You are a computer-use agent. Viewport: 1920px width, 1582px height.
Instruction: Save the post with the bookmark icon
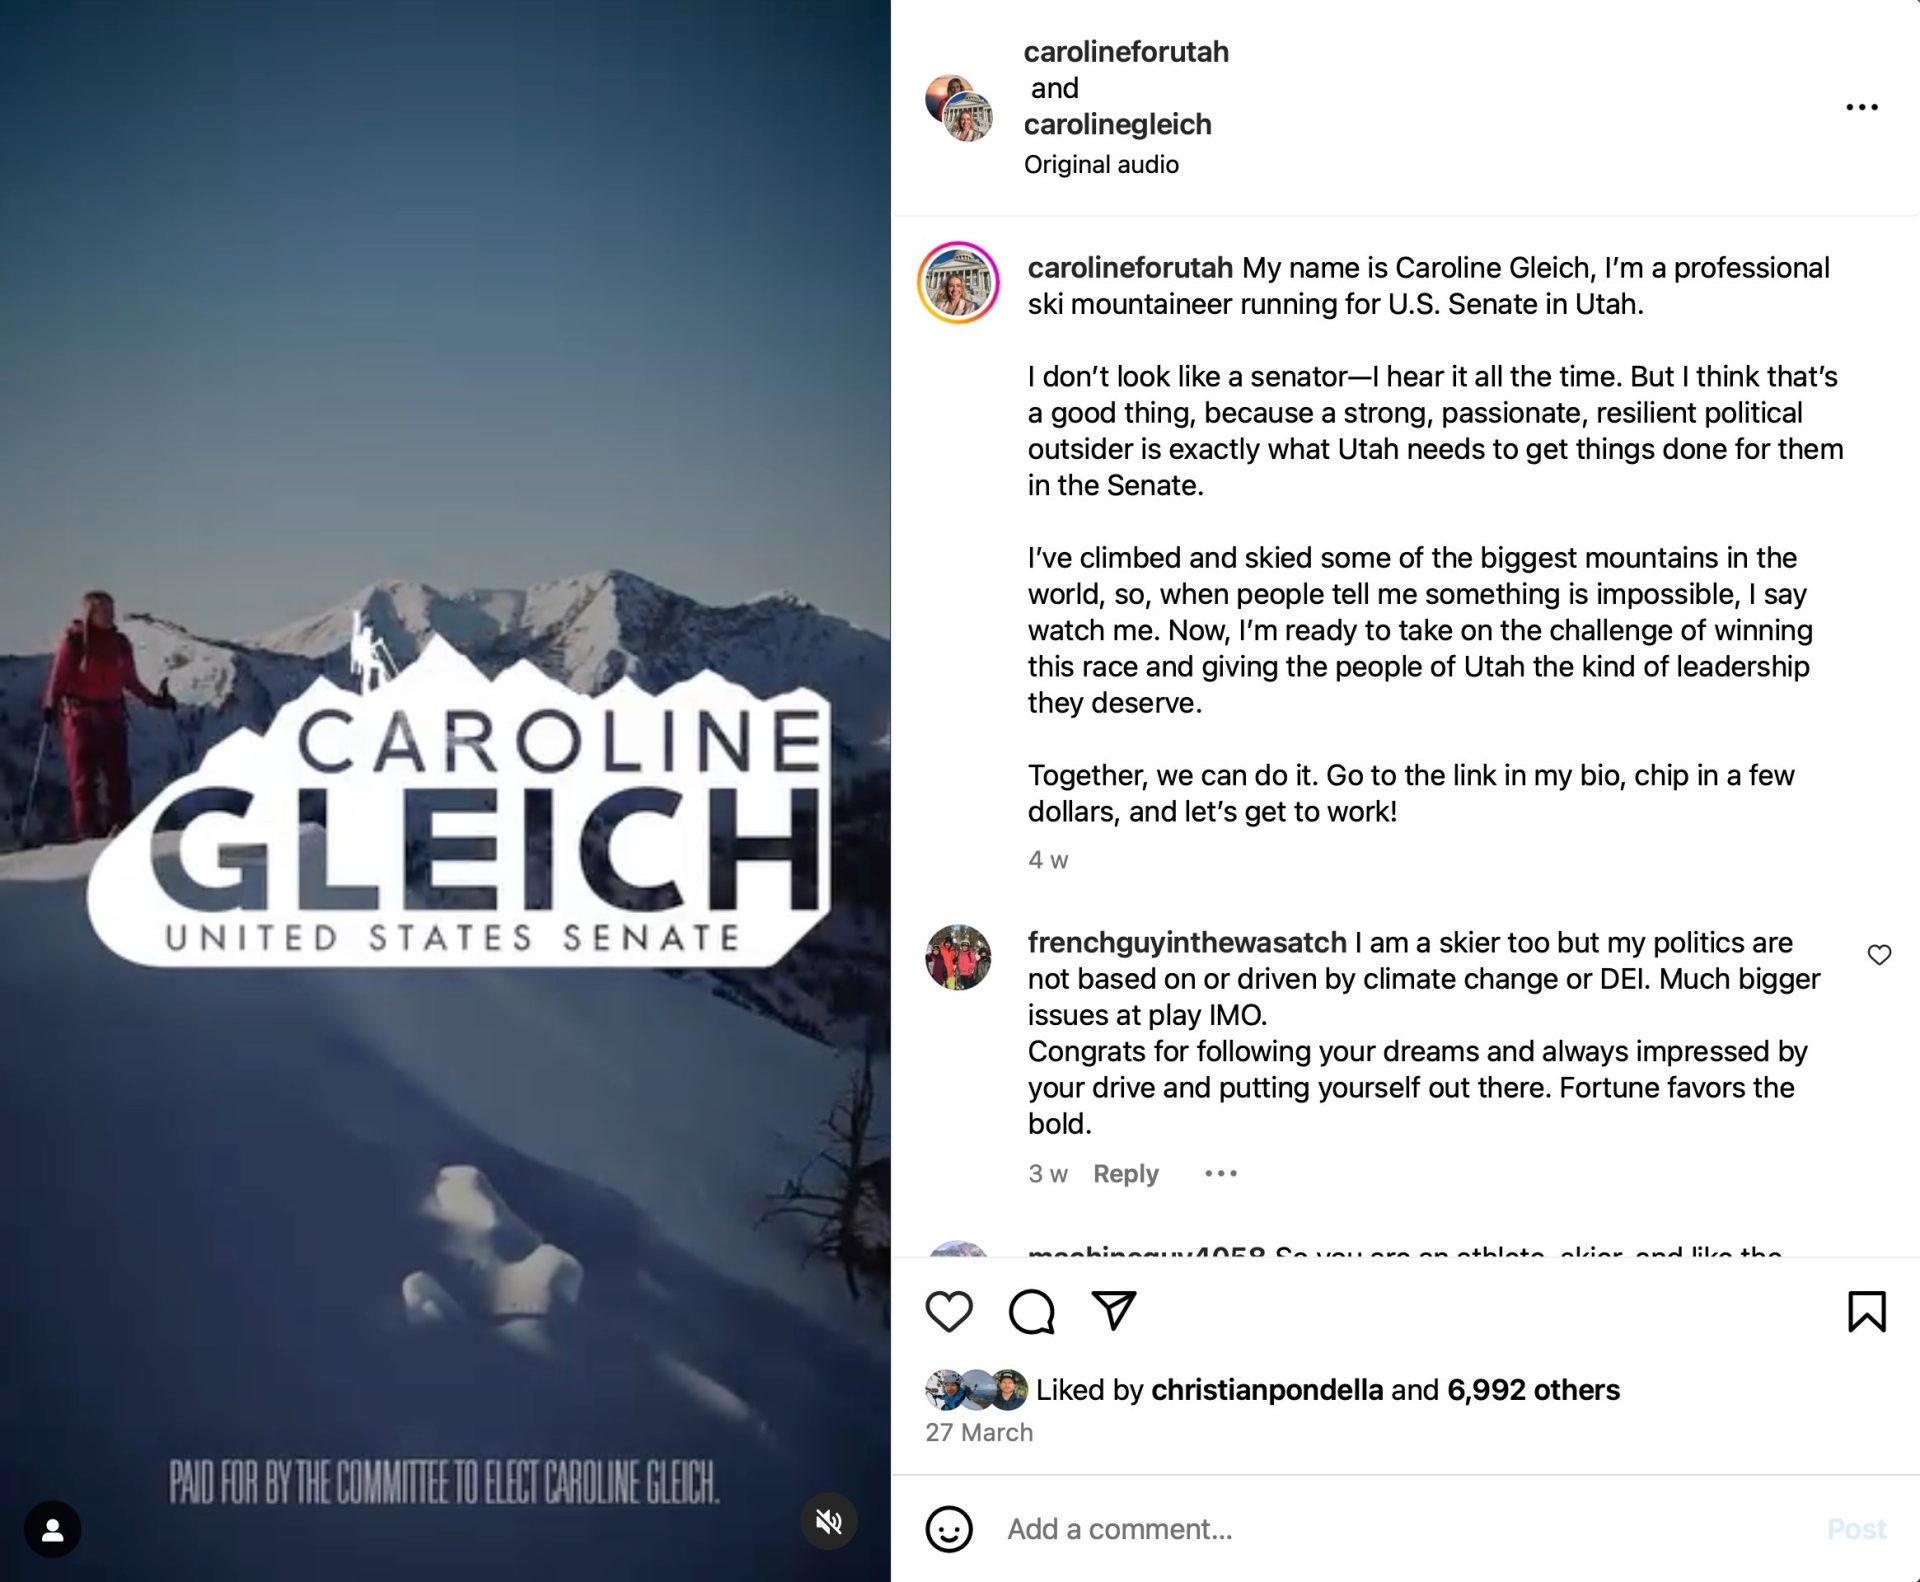[x=1866, y=1311]
